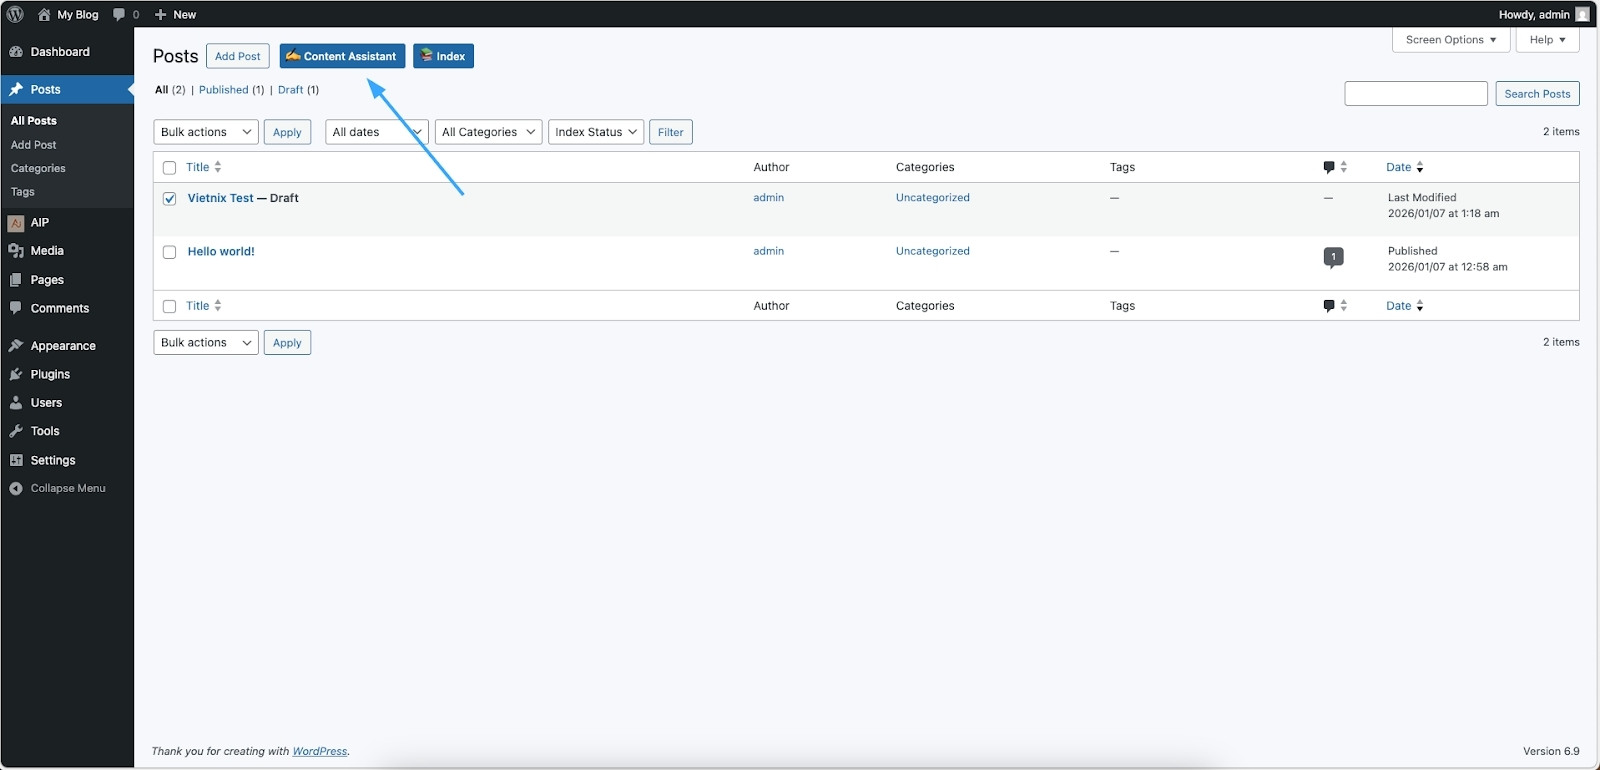Open the All Categories filter dropdown

pyautogui.click(x=488, y=132)
